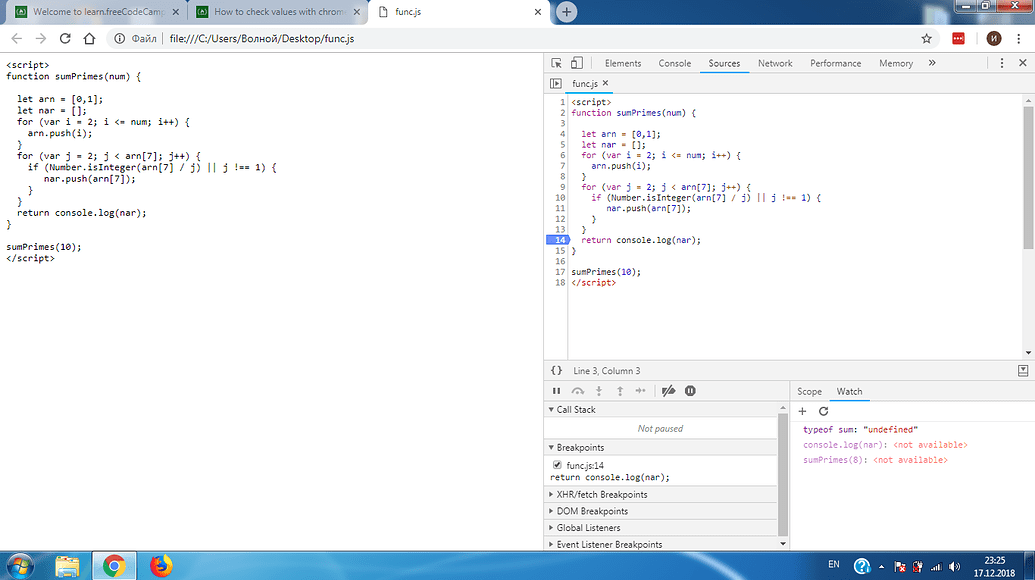Click the Resume script execution icon
Screen dimensions: 1035x580
pyautogui.click(x=556, y=391)
